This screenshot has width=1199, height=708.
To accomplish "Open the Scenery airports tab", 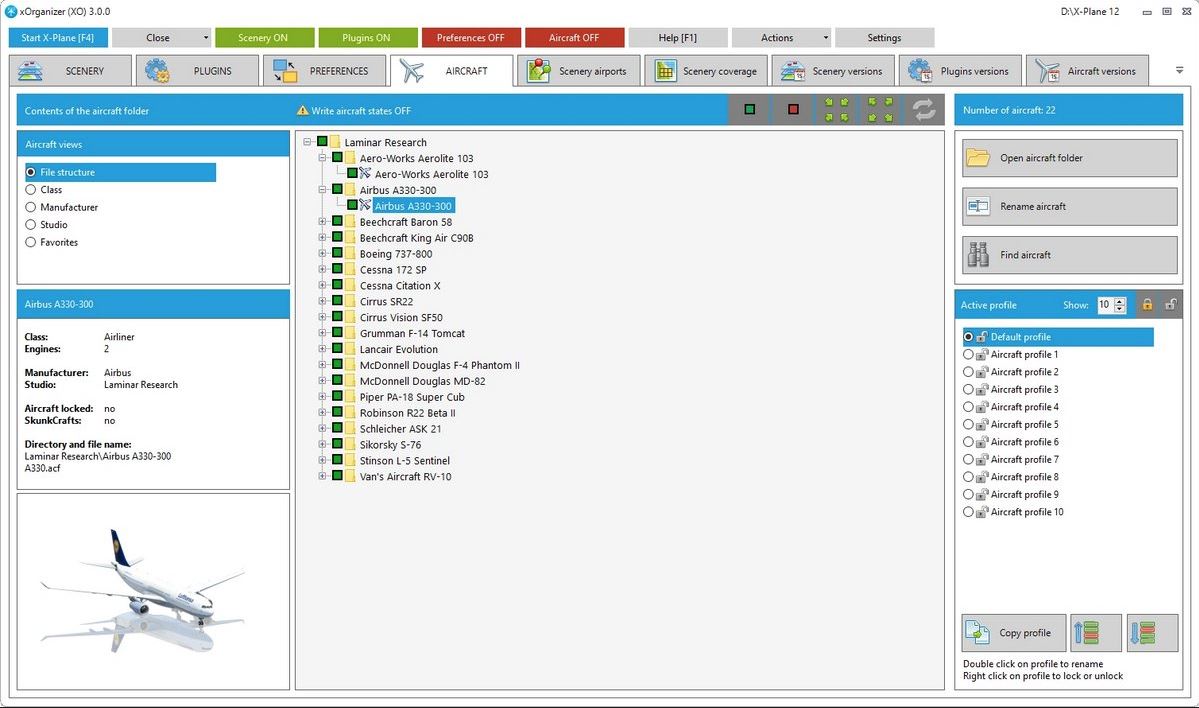I will tap(578, 70).
